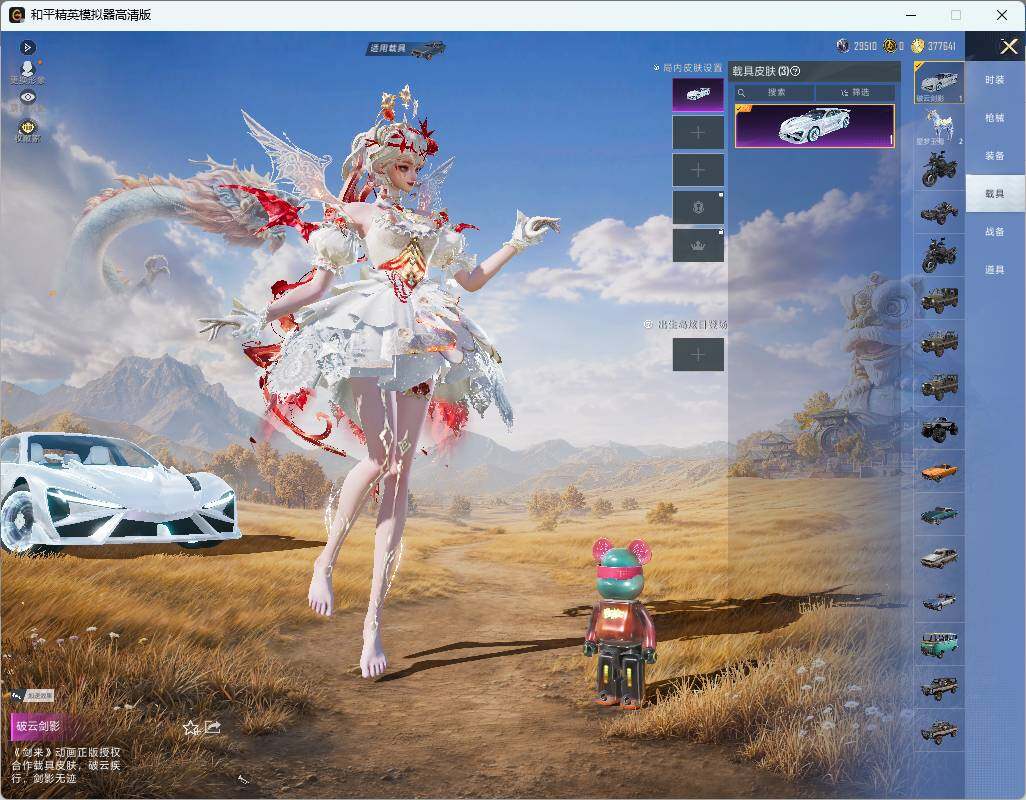The image size is (1026, 800).
Task: Switch to the 时装 tab
Action: pos(995,80)
